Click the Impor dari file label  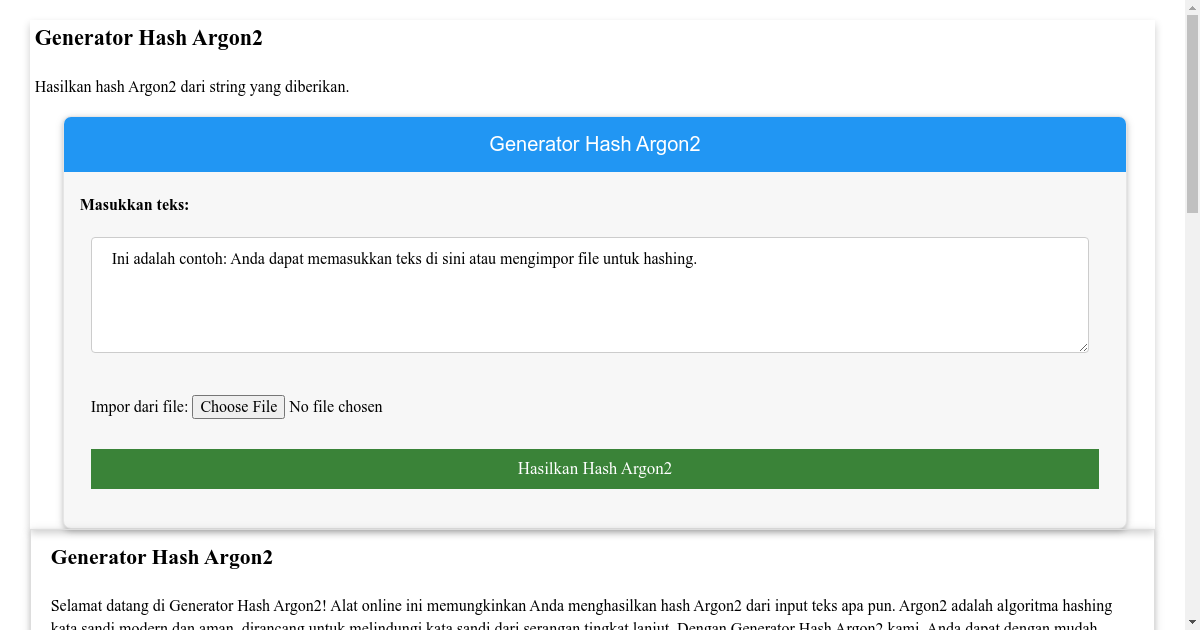[139, 406]
